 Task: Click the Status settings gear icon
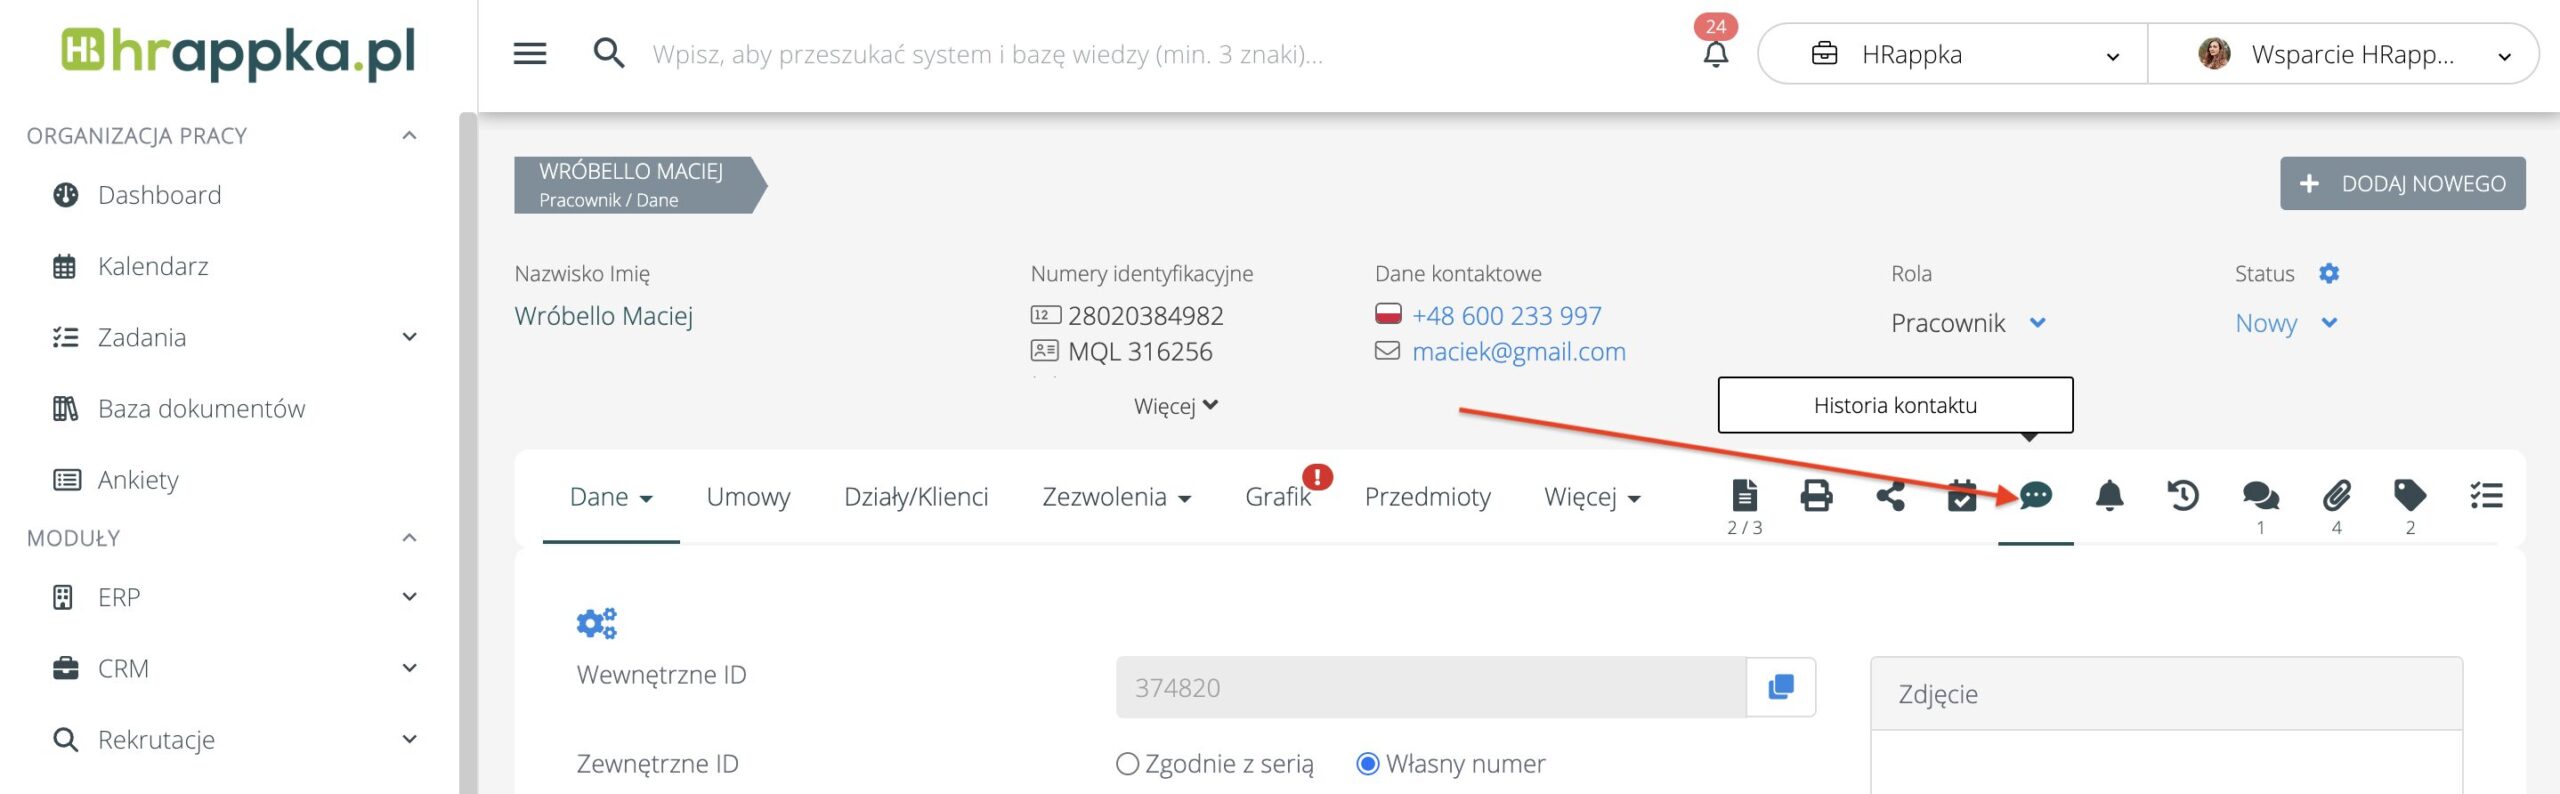coord(2329,274)
